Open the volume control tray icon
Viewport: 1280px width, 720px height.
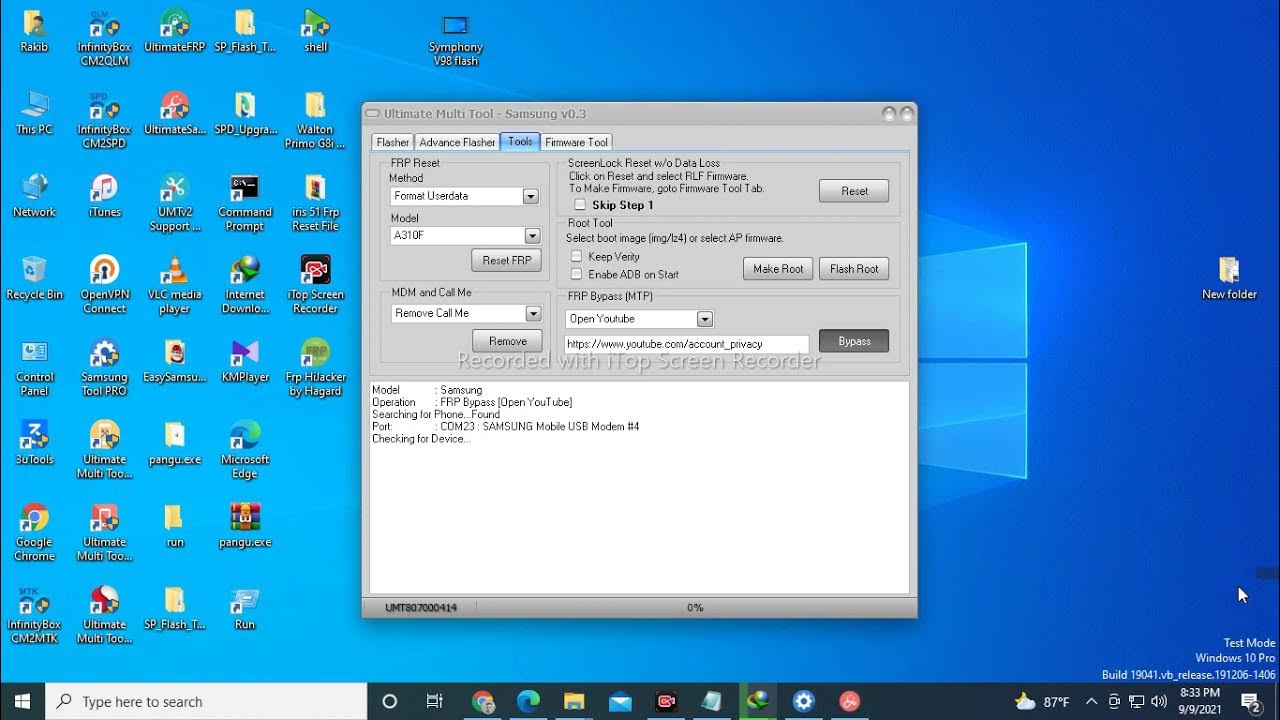coord(1159,702)
